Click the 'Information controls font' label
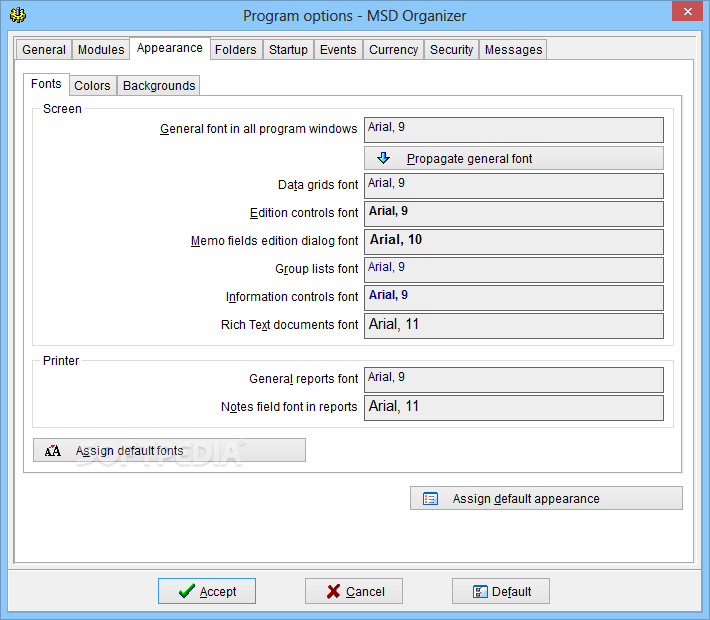710x620 pixels. [292, 297]
